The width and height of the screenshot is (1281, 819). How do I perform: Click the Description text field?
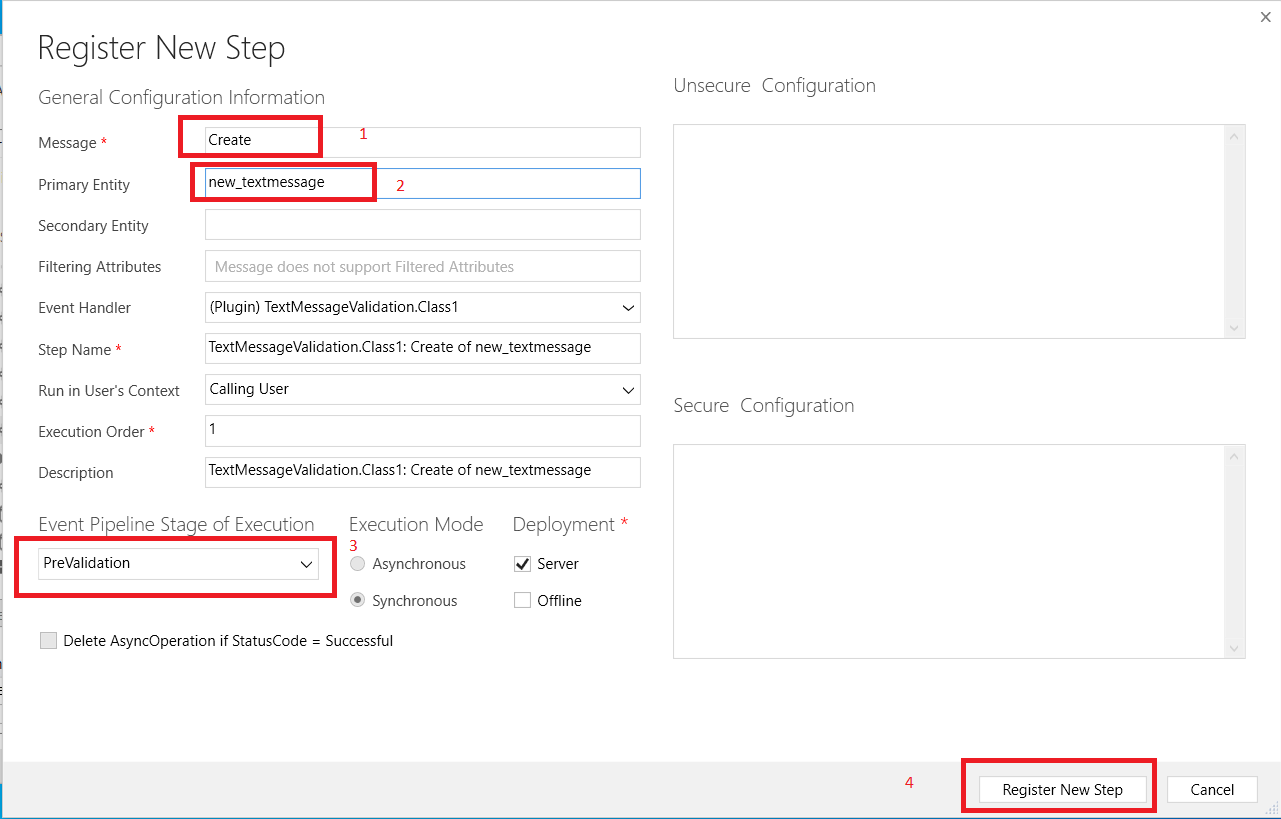[422, 471]
